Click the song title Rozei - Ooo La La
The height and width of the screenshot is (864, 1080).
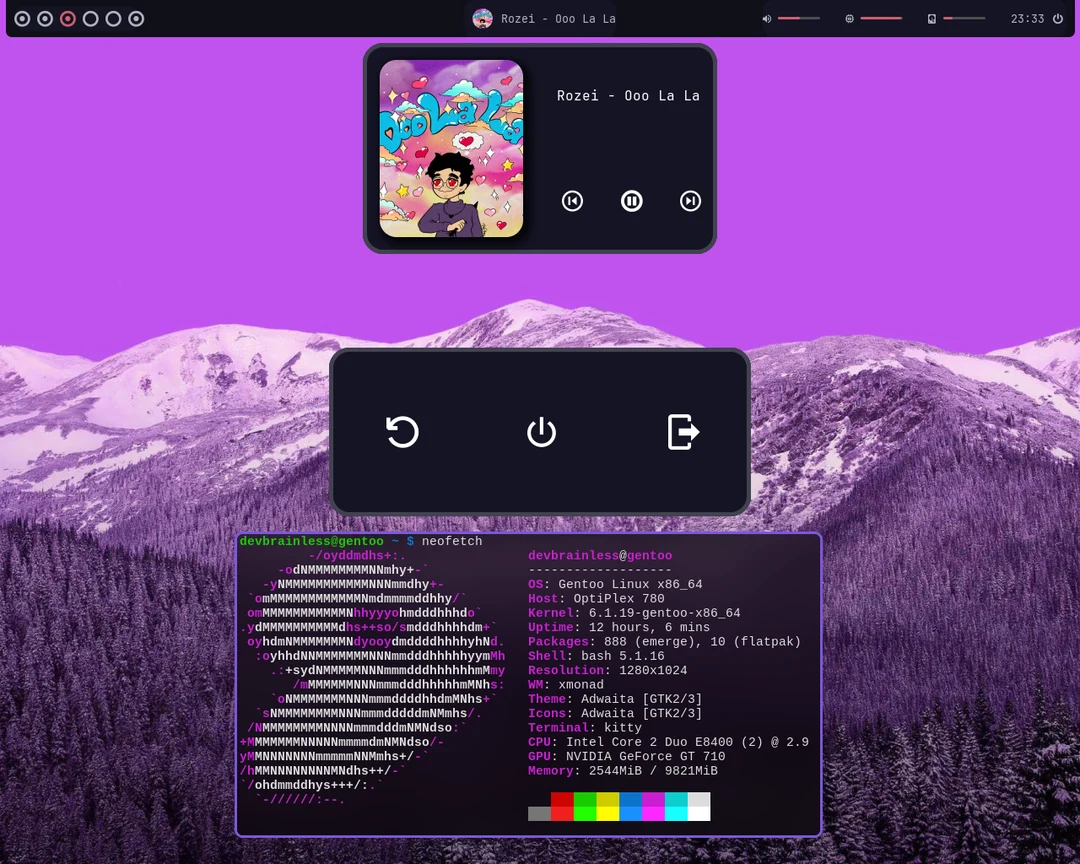(x=628, y=95)
